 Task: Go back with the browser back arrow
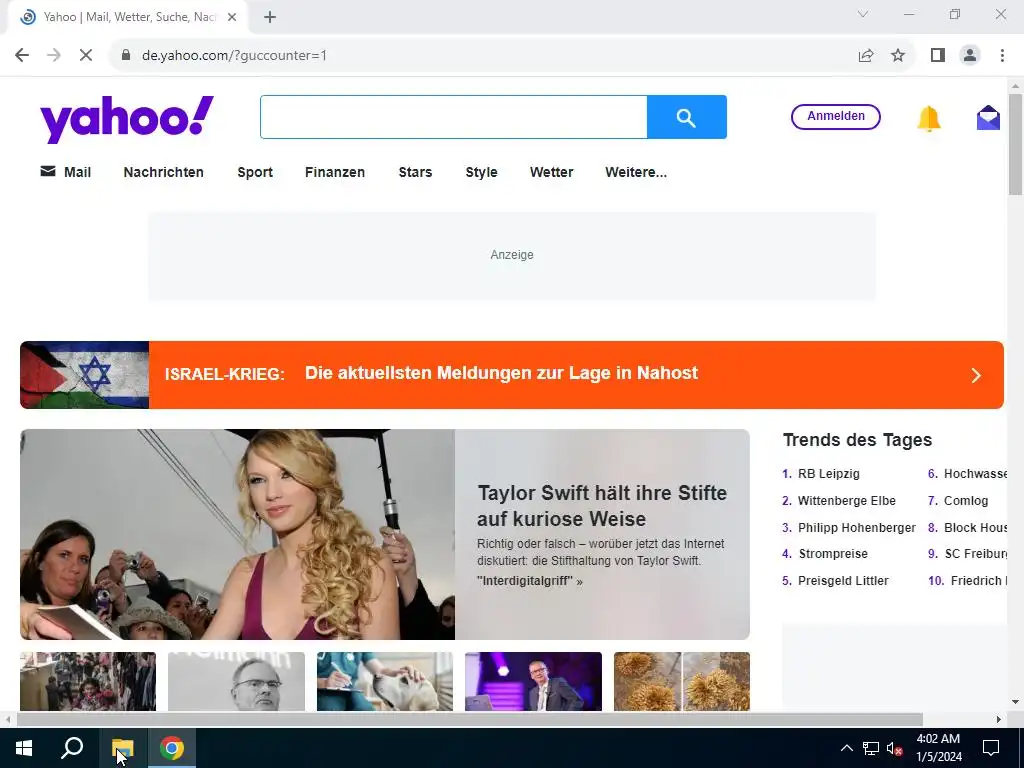[x=22, y=56]
